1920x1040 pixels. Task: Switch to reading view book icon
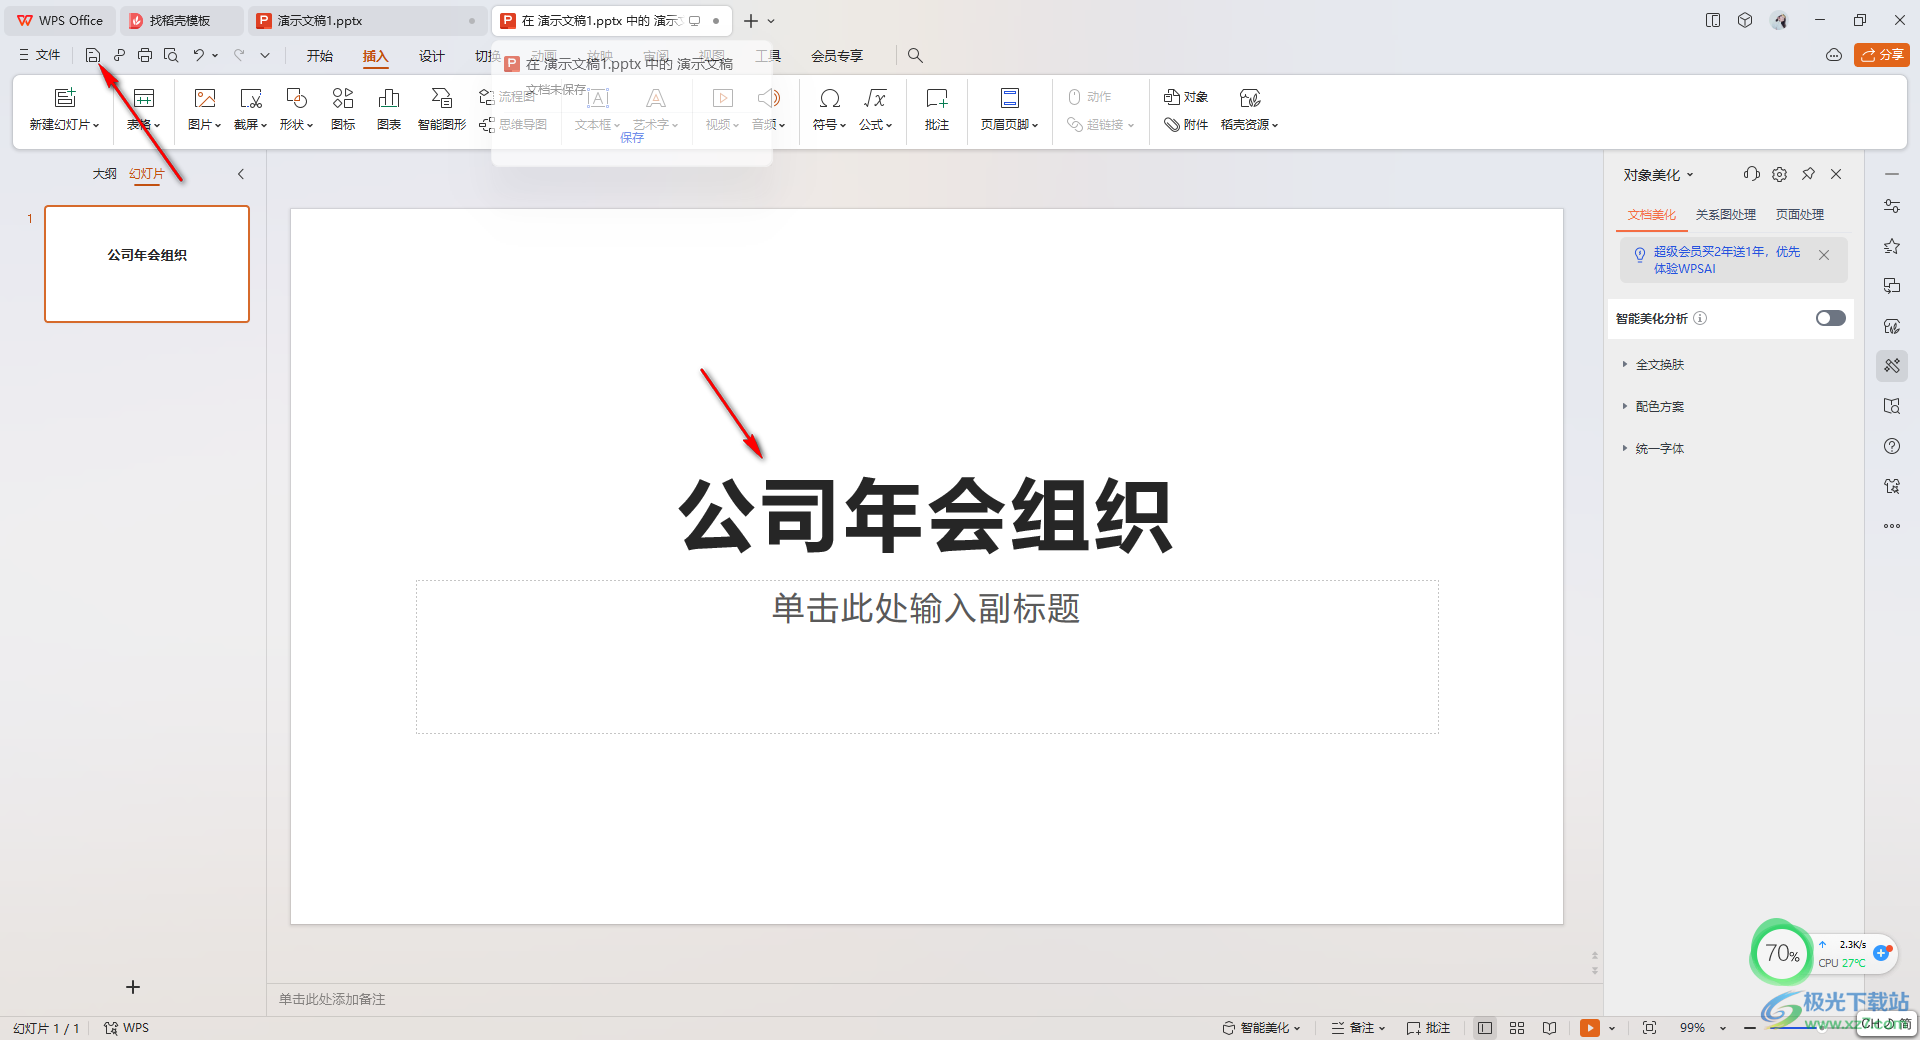pyautogui.click(x=1549, y=1028)
